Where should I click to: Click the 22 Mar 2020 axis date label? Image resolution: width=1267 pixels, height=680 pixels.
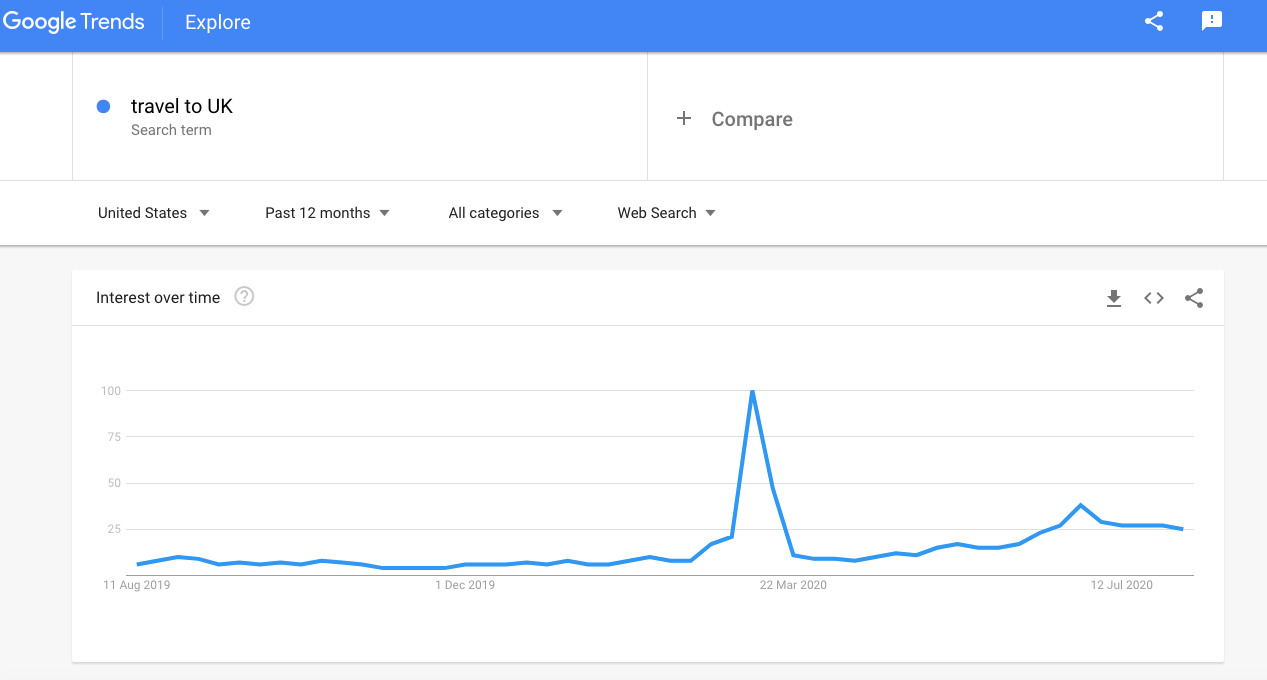coord(793,585)
